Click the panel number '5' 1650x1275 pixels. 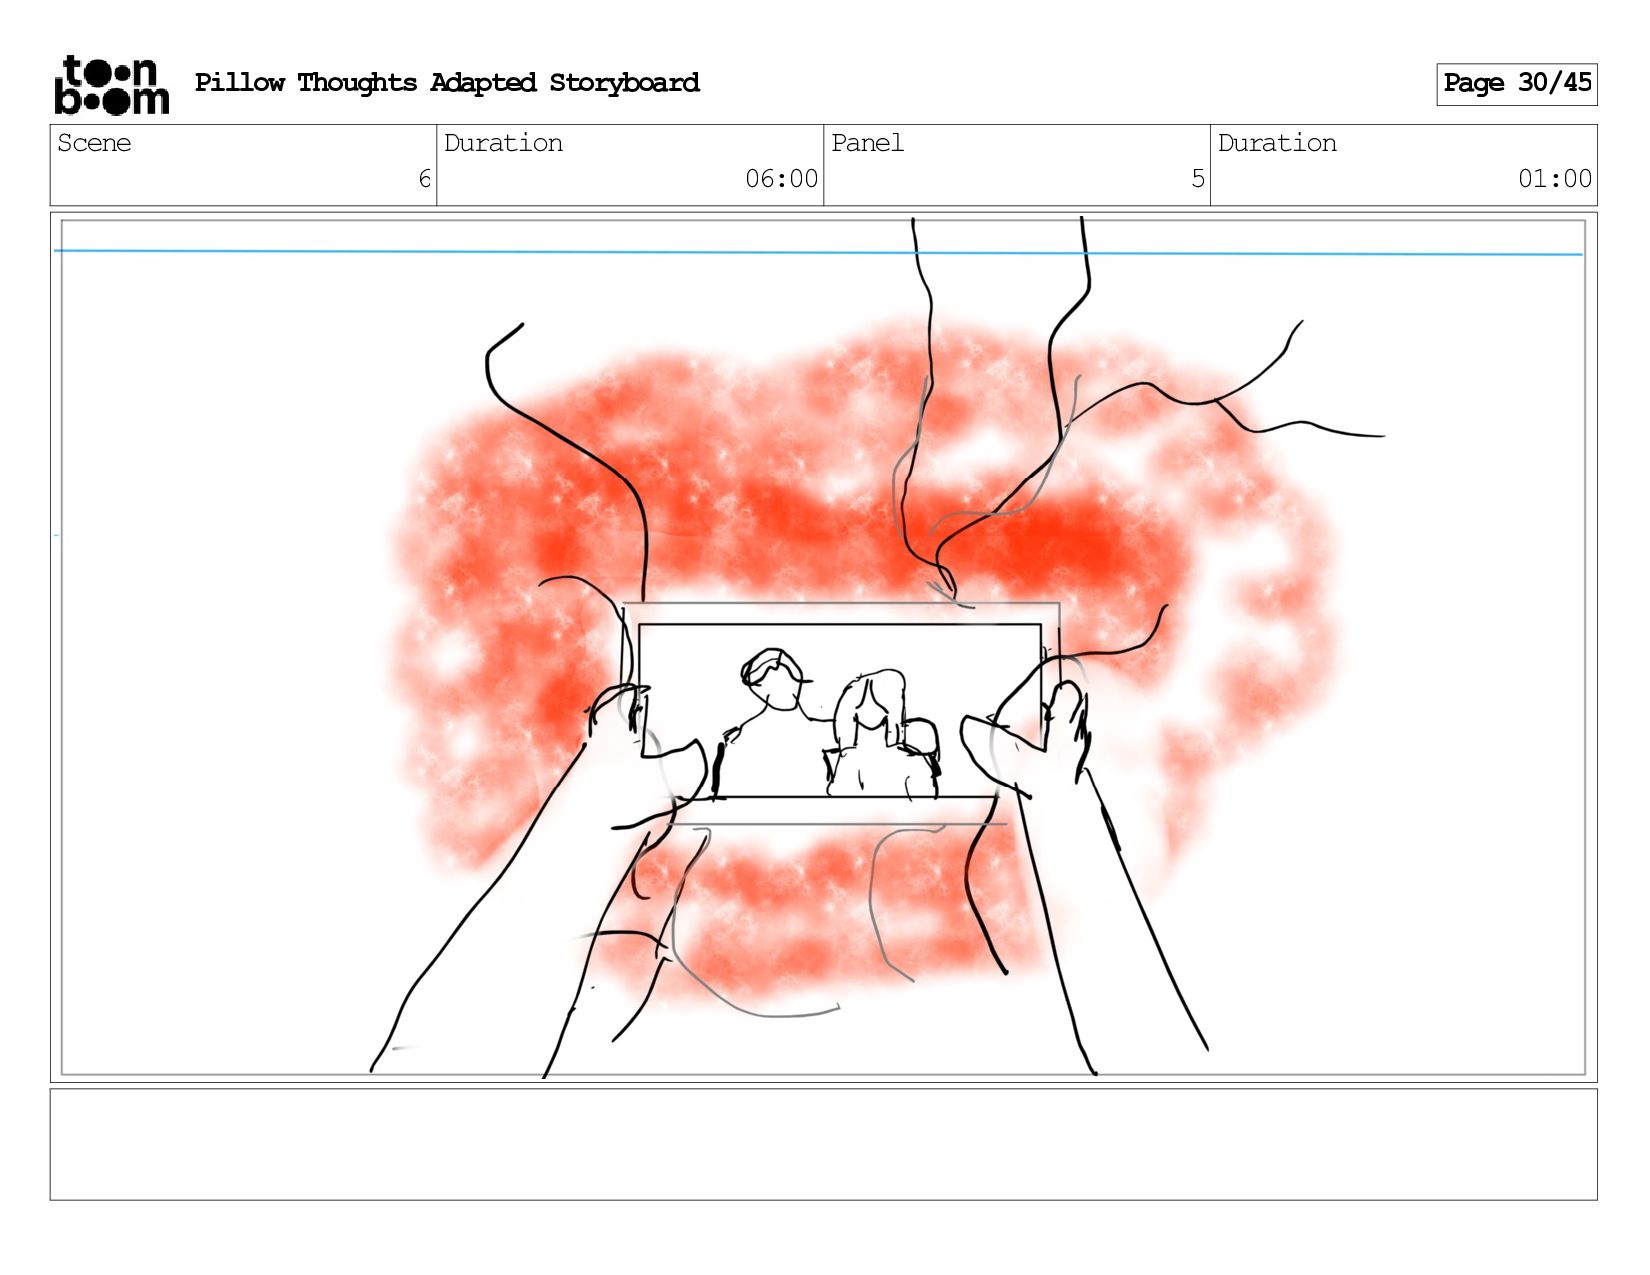(1198, 179)
